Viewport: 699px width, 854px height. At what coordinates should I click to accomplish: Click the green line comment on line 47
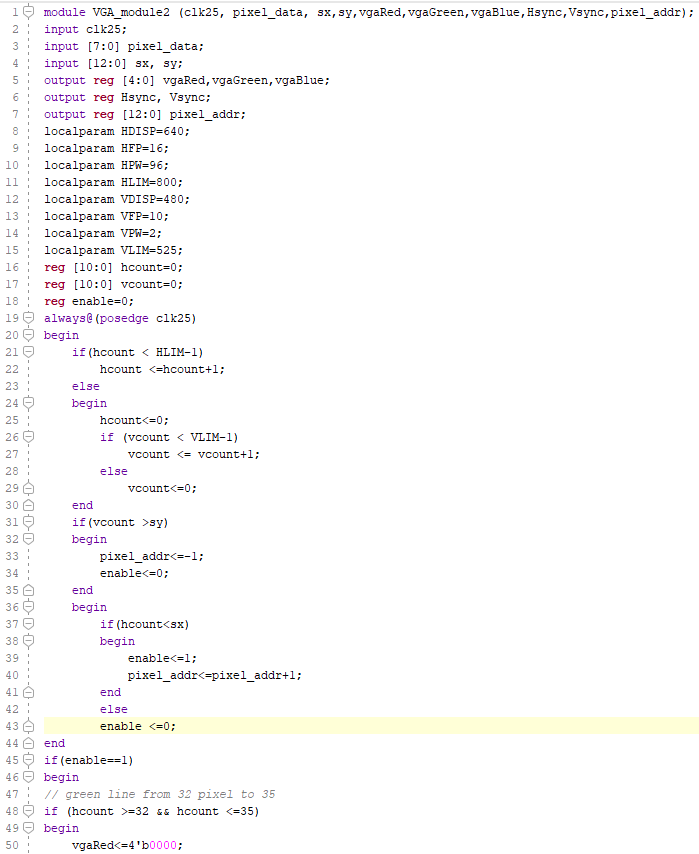[x=160, y=794]
